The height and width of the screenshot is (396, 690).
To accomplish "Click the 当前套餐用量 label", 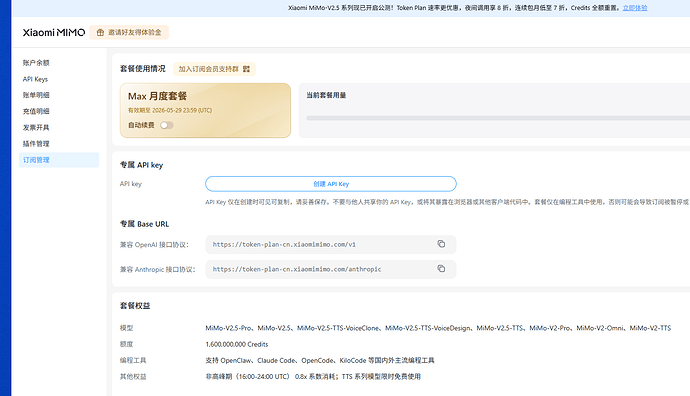I will click(x=326, y=95).
